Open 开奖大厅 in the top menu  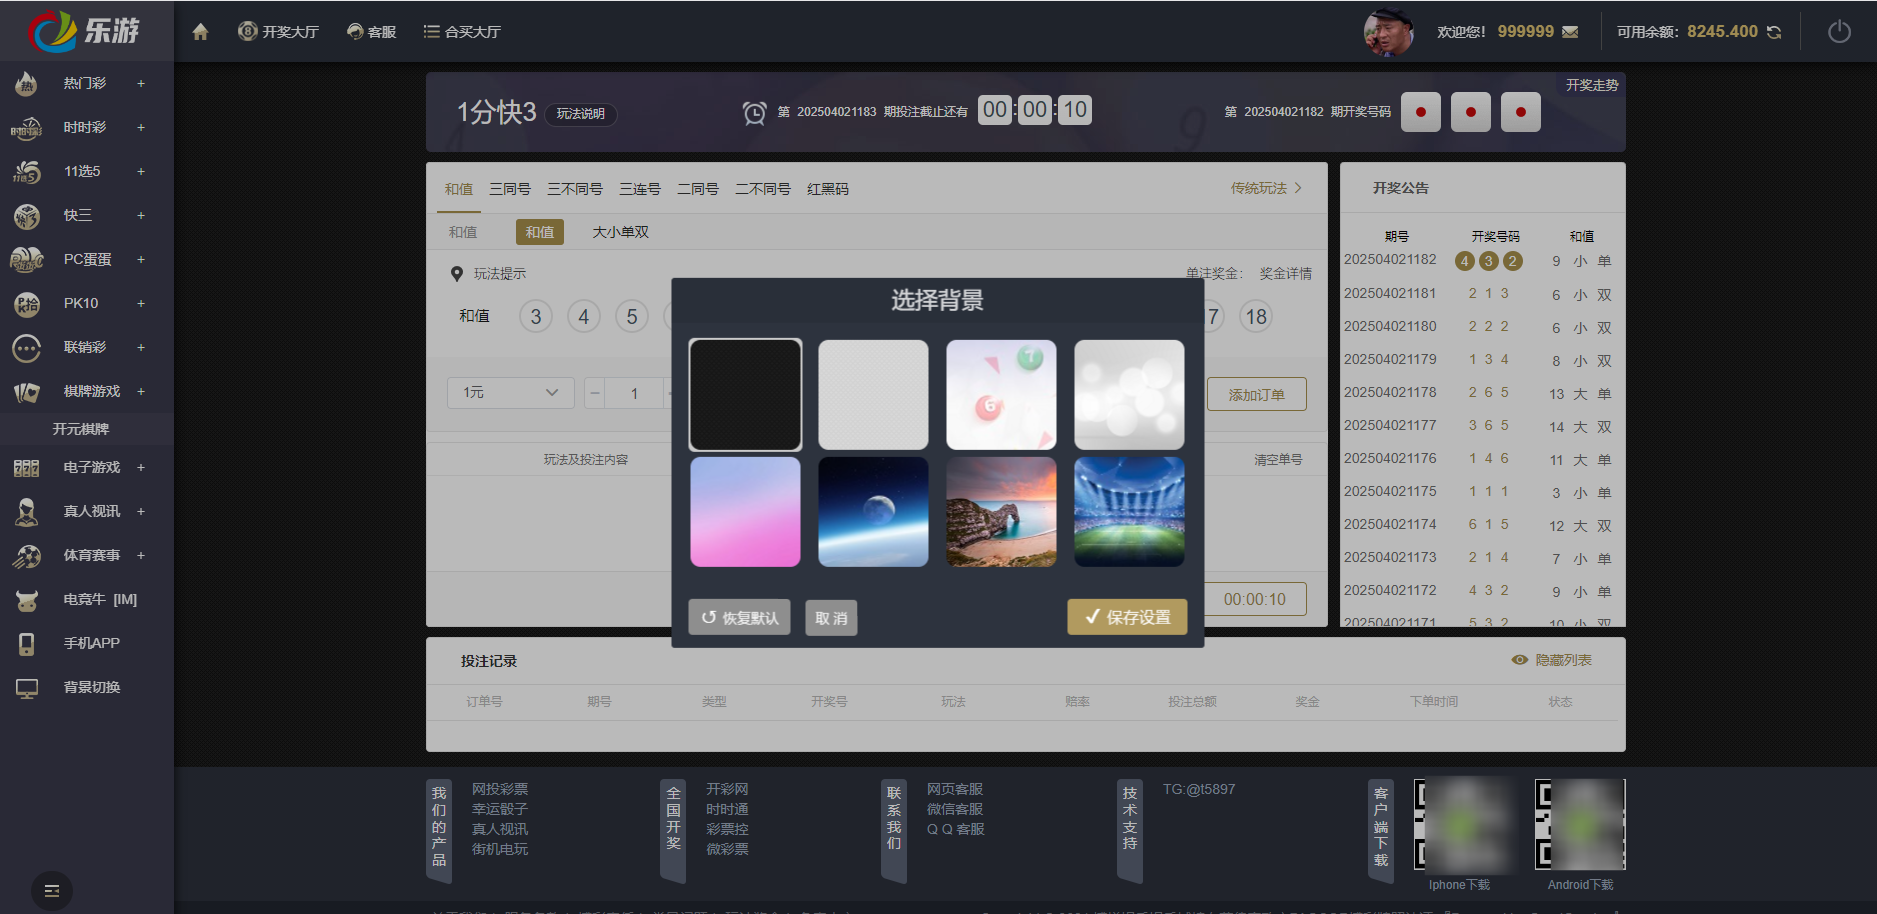tap(279, 31)
